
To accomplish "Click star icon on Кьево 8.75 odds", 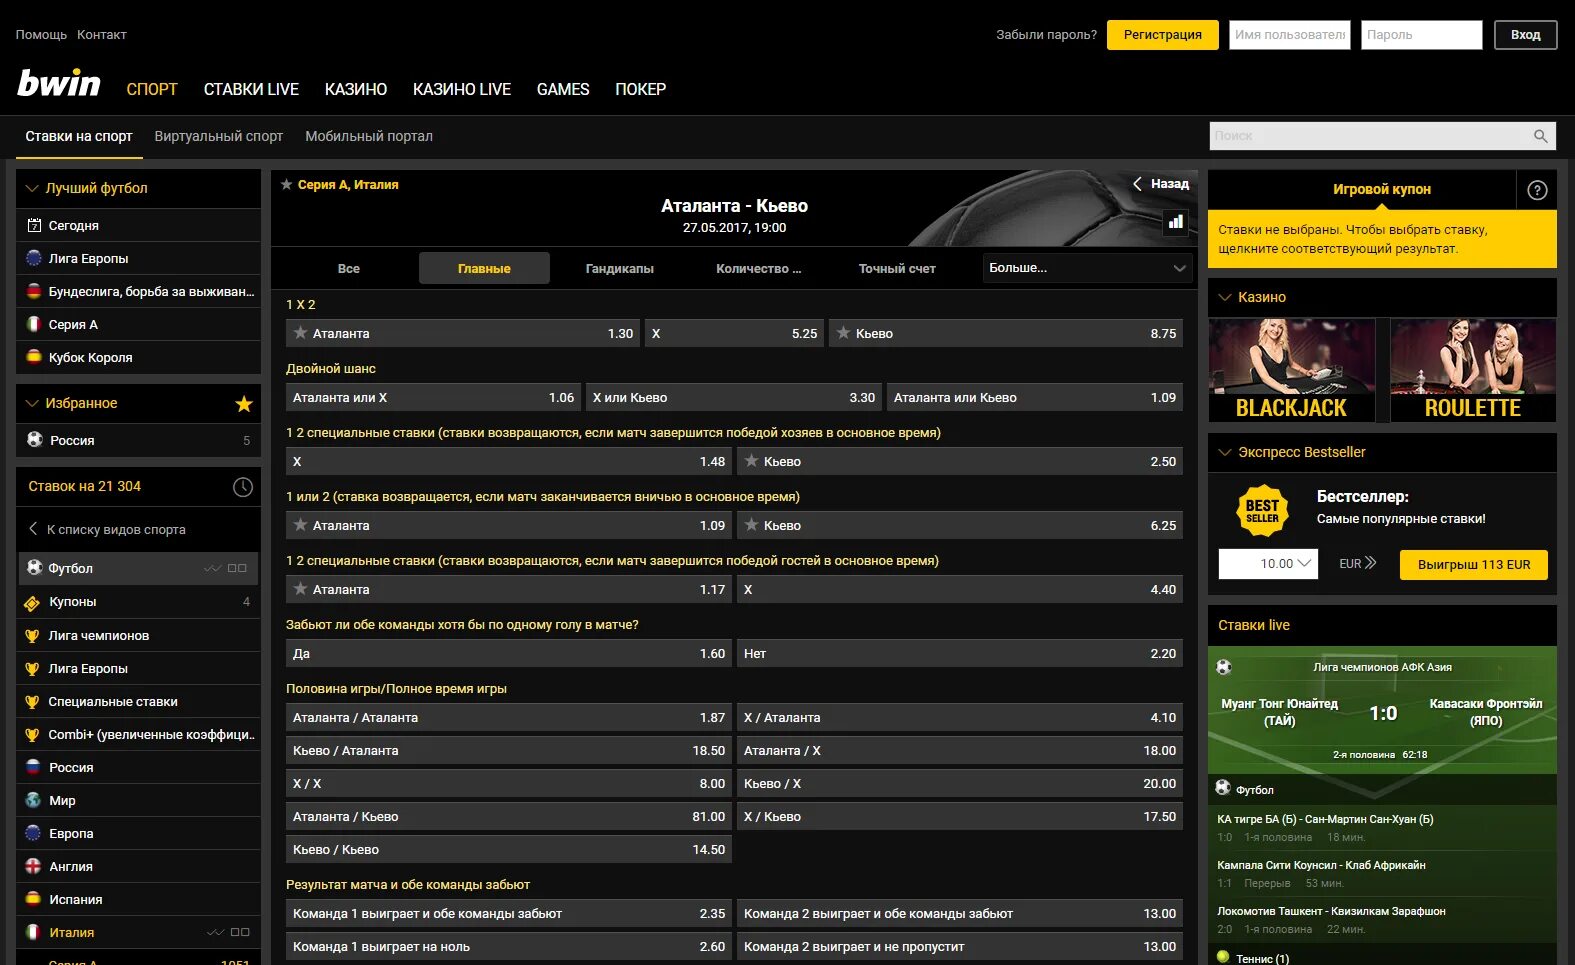I will point(843,333).
